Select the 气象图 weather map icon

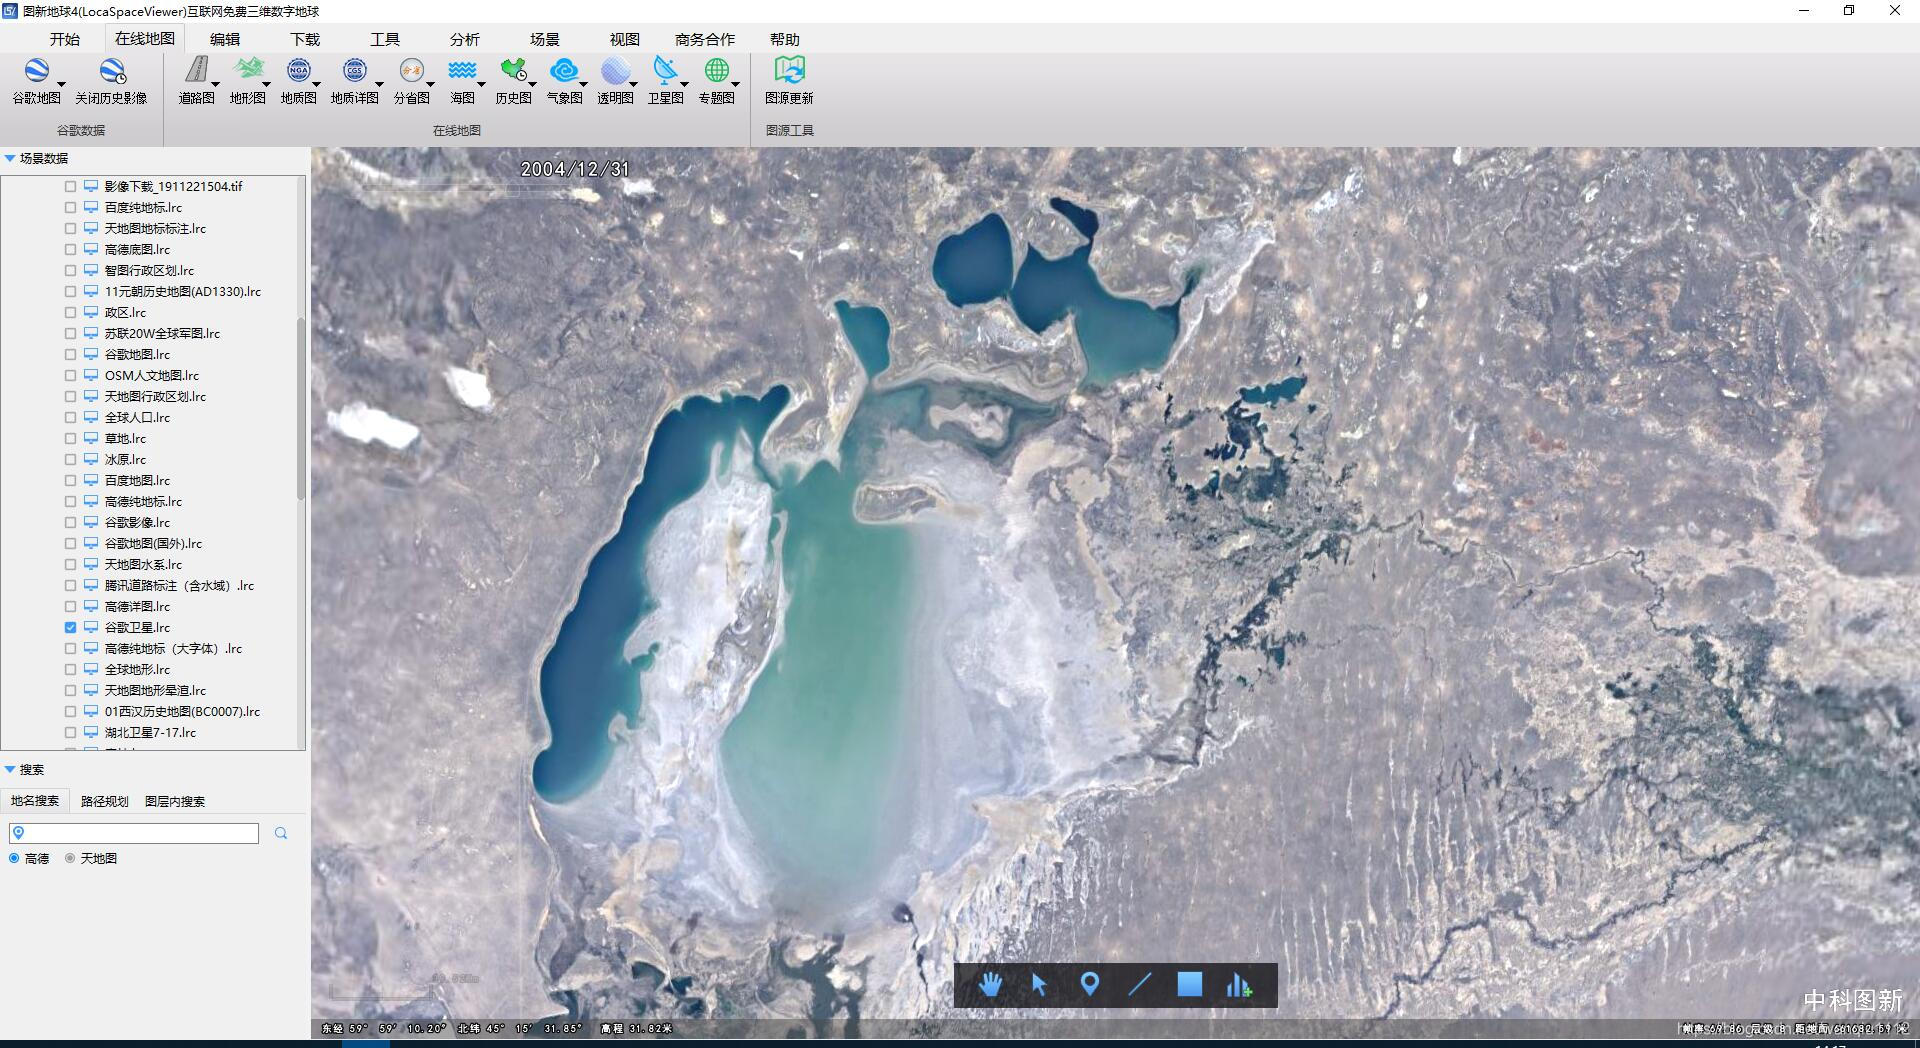(x=564, y=70)
